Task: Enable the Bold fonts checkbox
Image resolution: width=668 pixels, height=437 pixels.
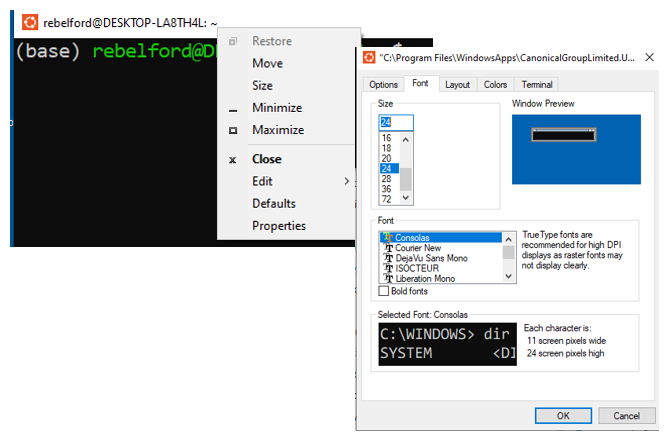Action: click(x=384, y=291)
